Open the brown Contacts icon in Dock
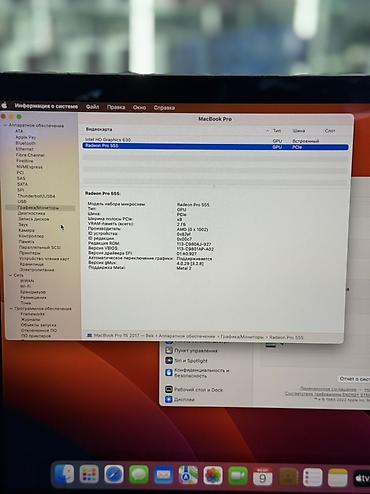The image size is (370, 494). point(288,477)
